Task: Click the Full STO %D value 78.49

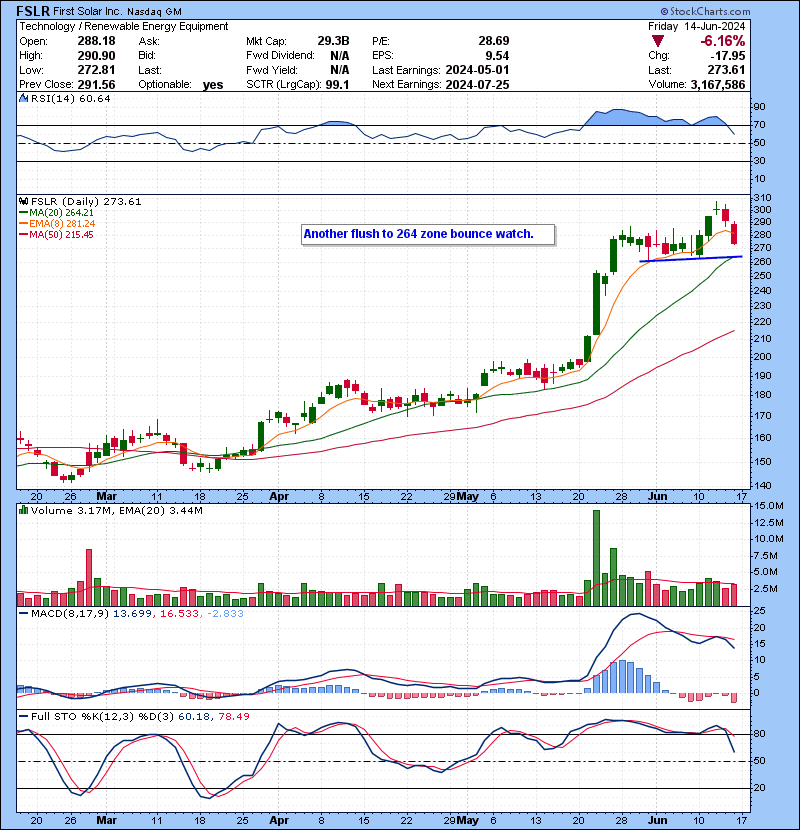Action: click(233, 716)
